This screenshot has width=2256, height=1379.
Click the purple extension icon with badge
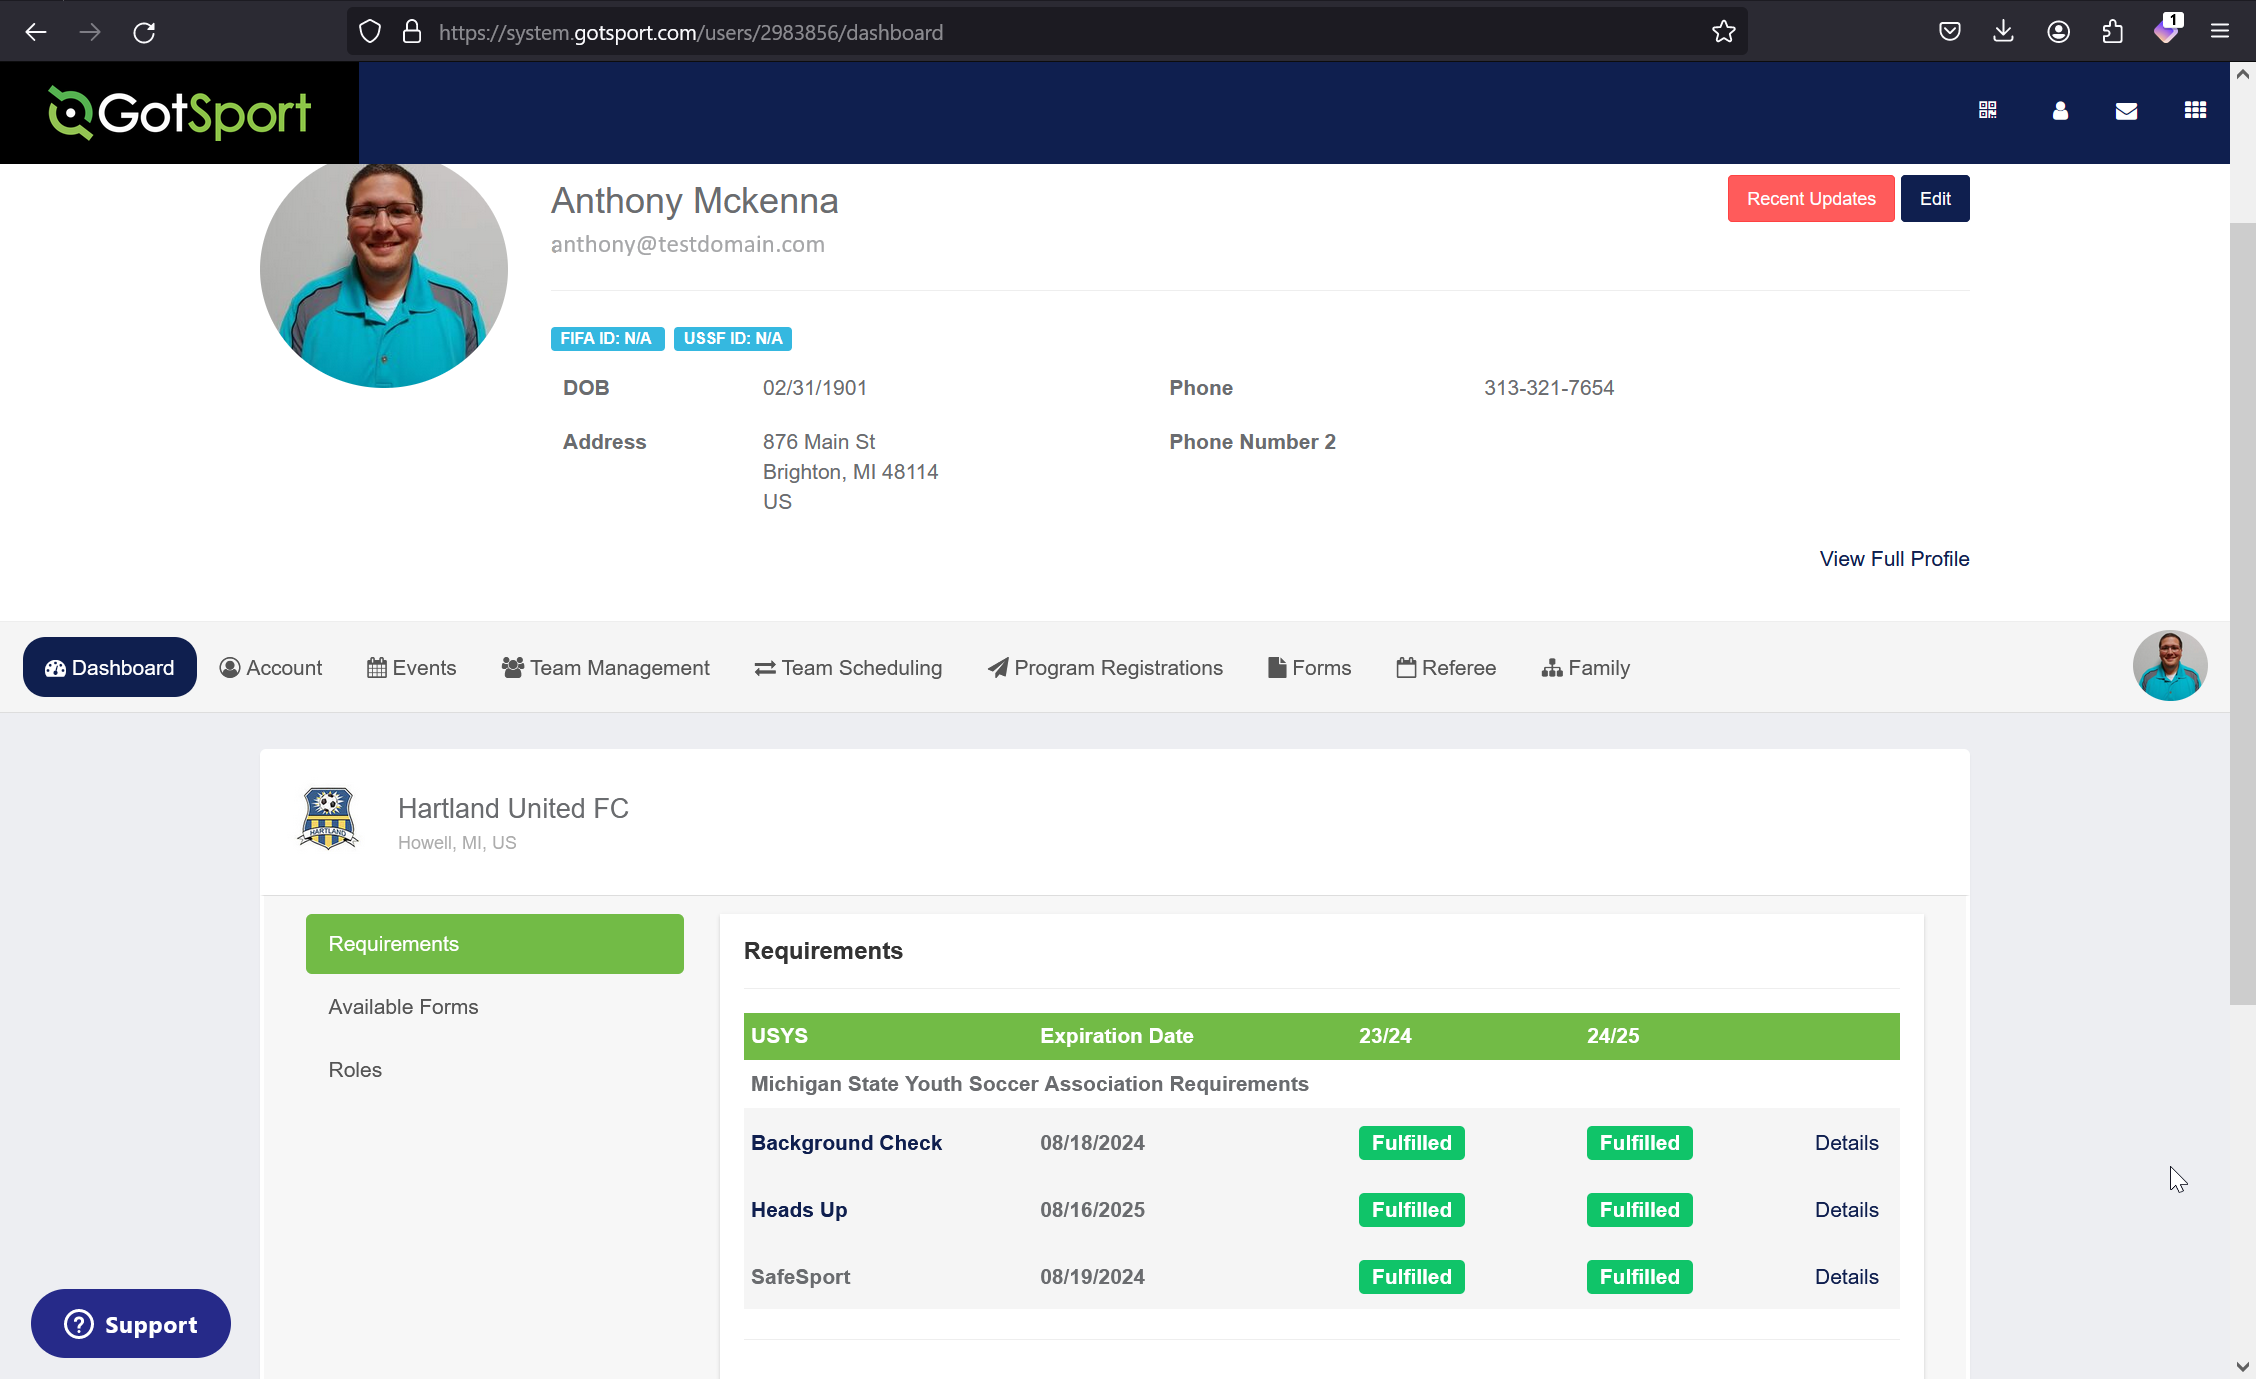coord(2167,30)
